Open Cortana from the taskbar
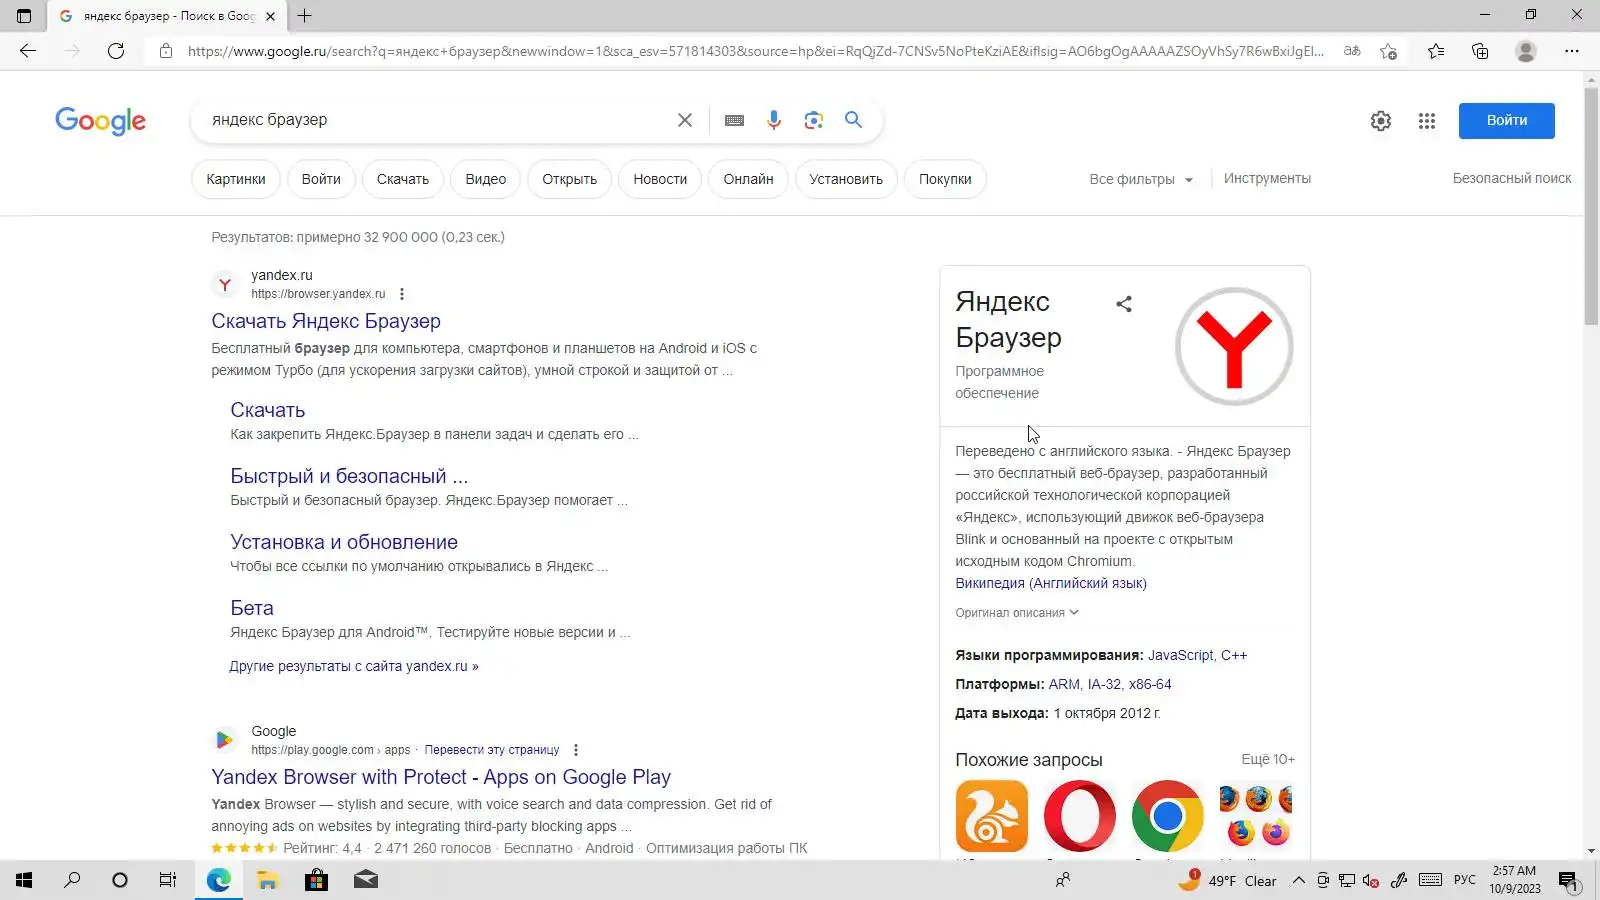Screen dimensions: 1600x900 tap(120, 880)
